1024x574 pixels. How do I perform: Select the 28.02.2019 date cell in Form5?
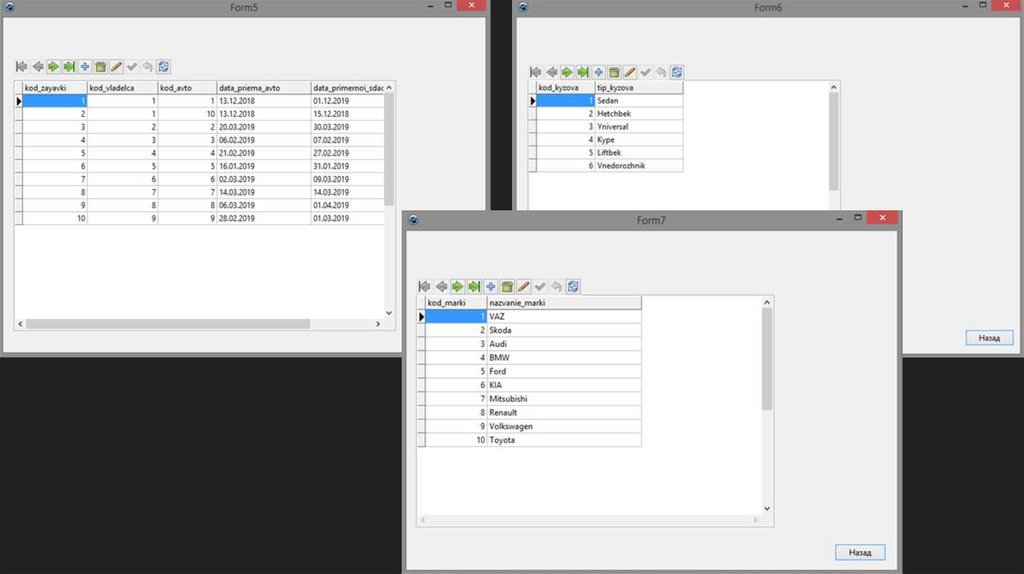click(x=263, y=218)
